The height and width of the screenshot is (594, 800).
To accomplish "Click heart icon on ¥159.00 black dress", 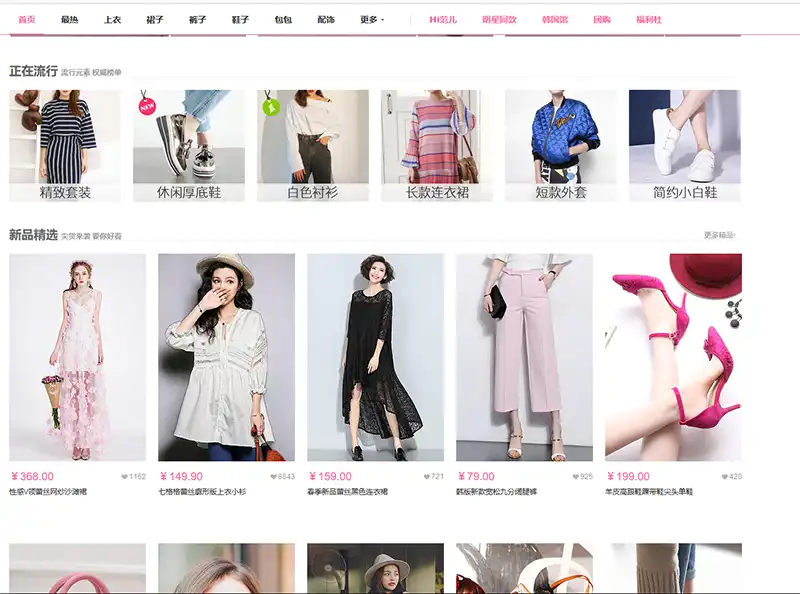I will point(427,477).
